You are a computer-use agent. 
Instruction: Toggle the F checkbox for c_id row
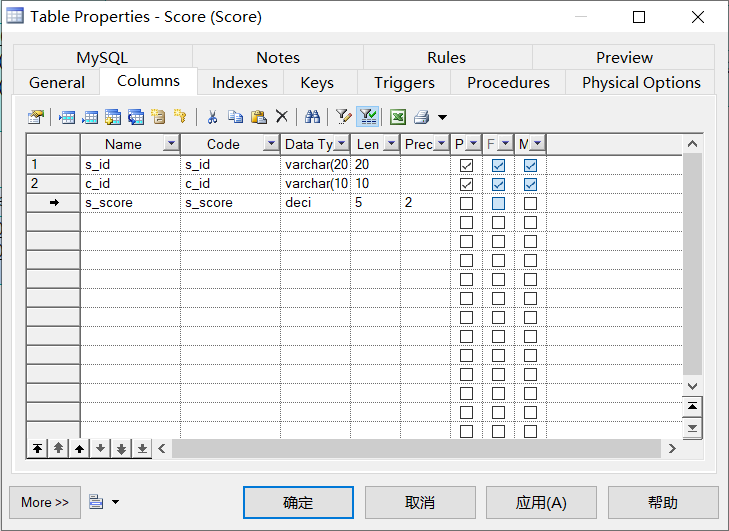click(498, 184)
